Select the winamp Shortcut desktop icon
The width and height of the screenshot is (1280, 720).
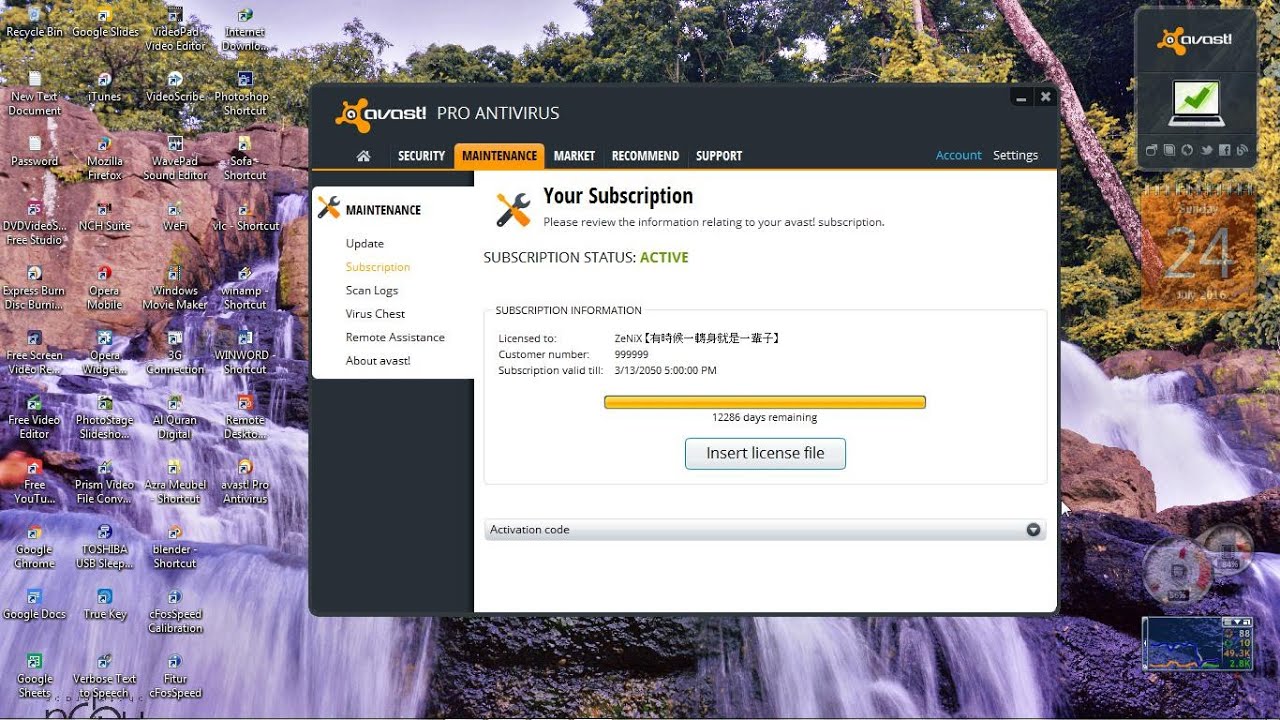click(245, 289)
